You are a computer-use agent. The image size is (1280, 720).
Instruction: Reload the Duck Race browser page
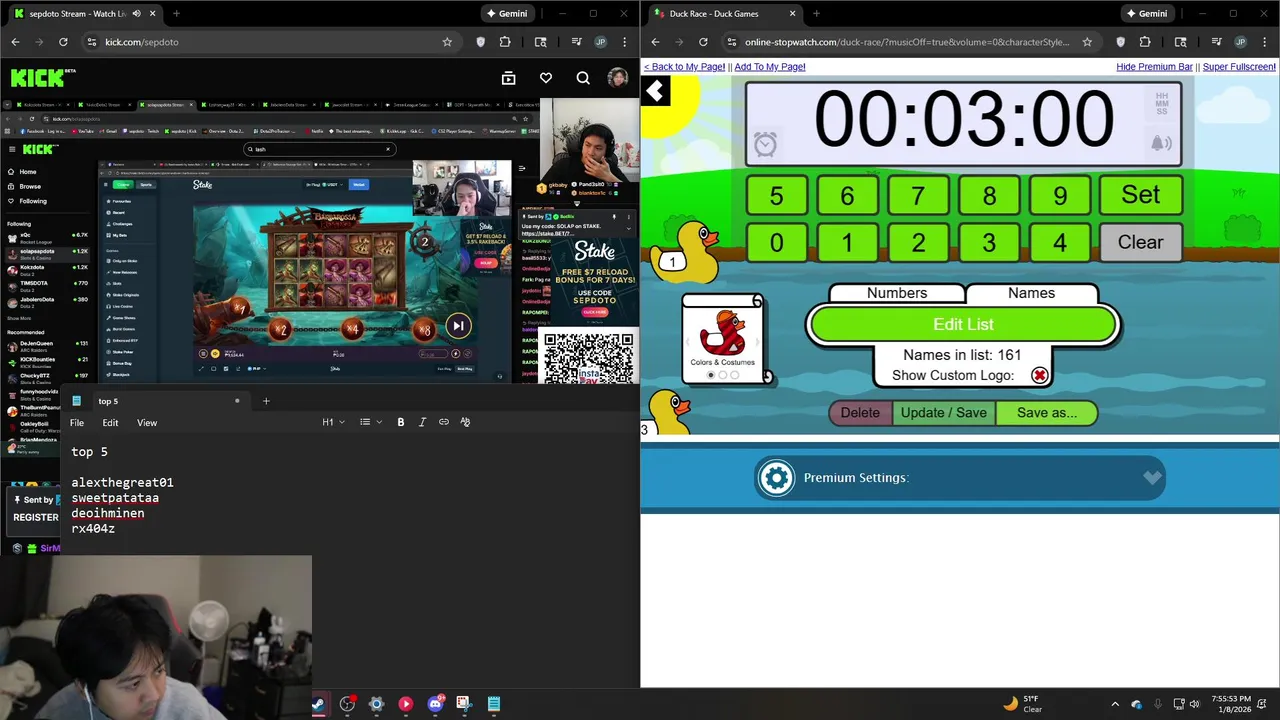[x=703, y=42]
